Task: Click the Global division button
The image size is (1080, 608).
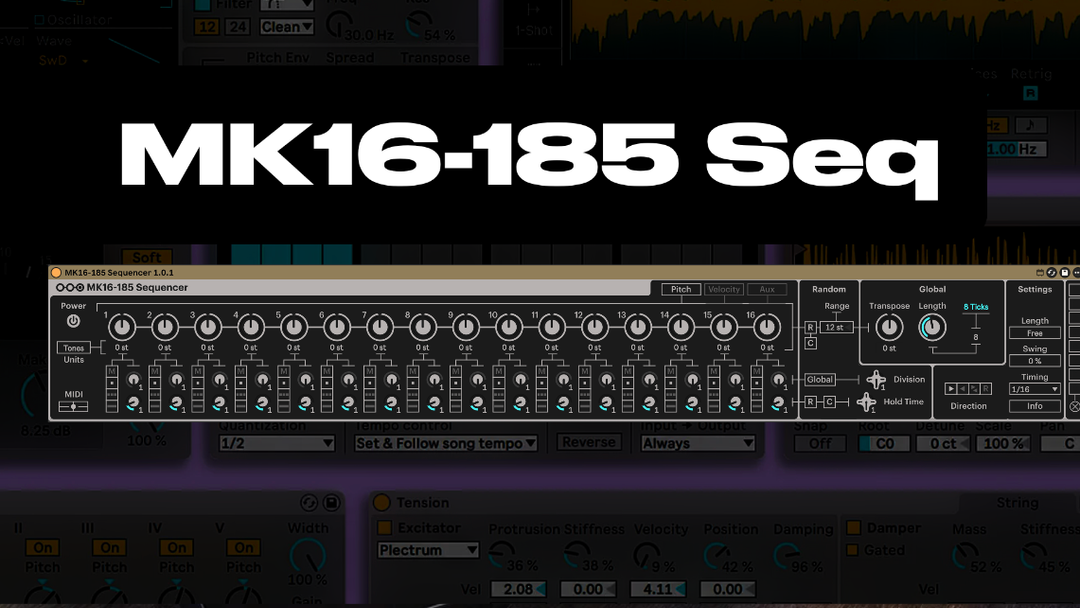Action: (x=819, y=380)
